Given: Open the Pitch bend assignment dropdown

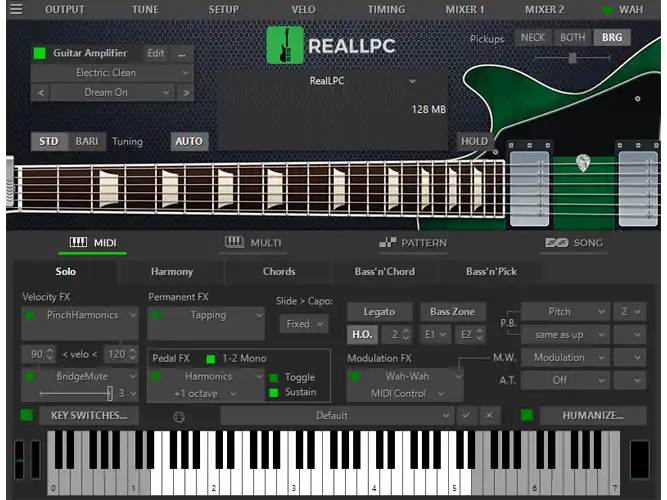Looking at the screenshot, I should [565, 312].
